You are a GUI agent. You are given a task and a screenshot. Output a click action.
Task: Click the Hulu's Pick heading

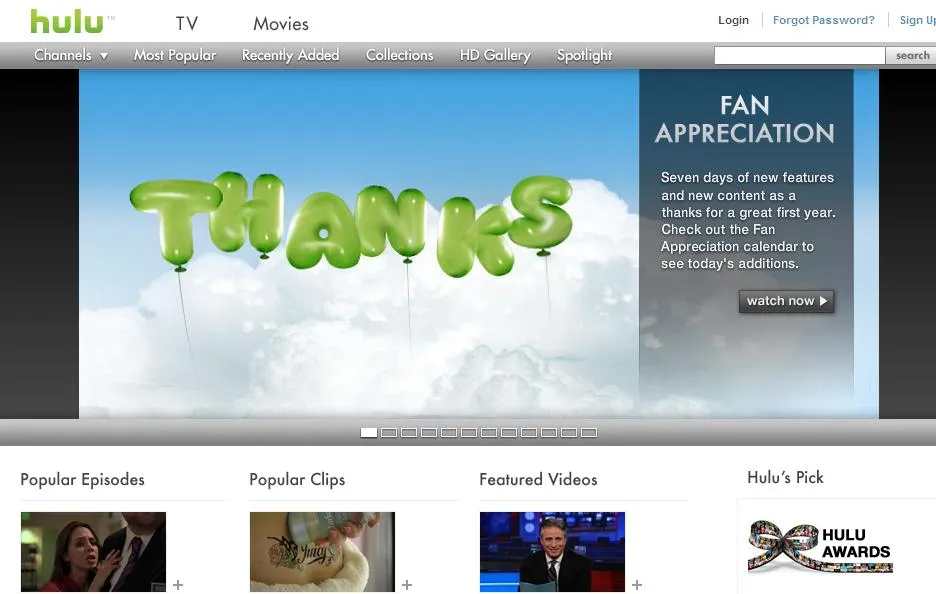tap(785, 477)
